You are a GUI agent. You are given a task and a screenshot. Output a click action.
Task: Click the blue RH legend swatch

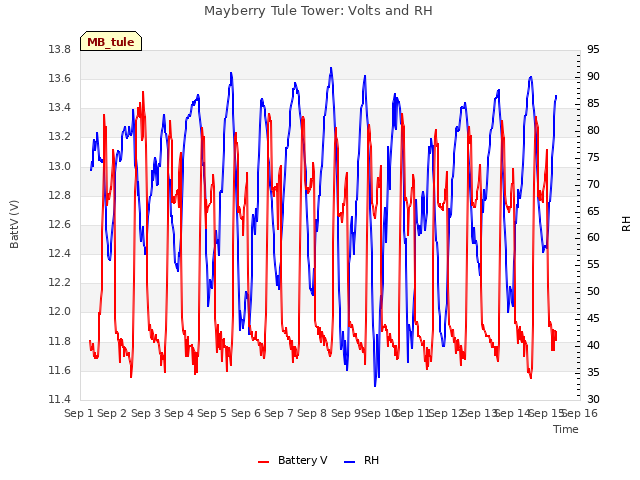tap(350, 462)
